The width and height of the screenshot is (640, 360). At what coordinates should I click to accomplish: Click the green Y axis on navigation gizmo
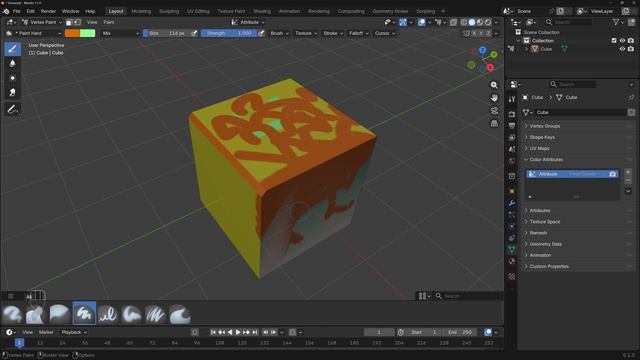point(494,54)
